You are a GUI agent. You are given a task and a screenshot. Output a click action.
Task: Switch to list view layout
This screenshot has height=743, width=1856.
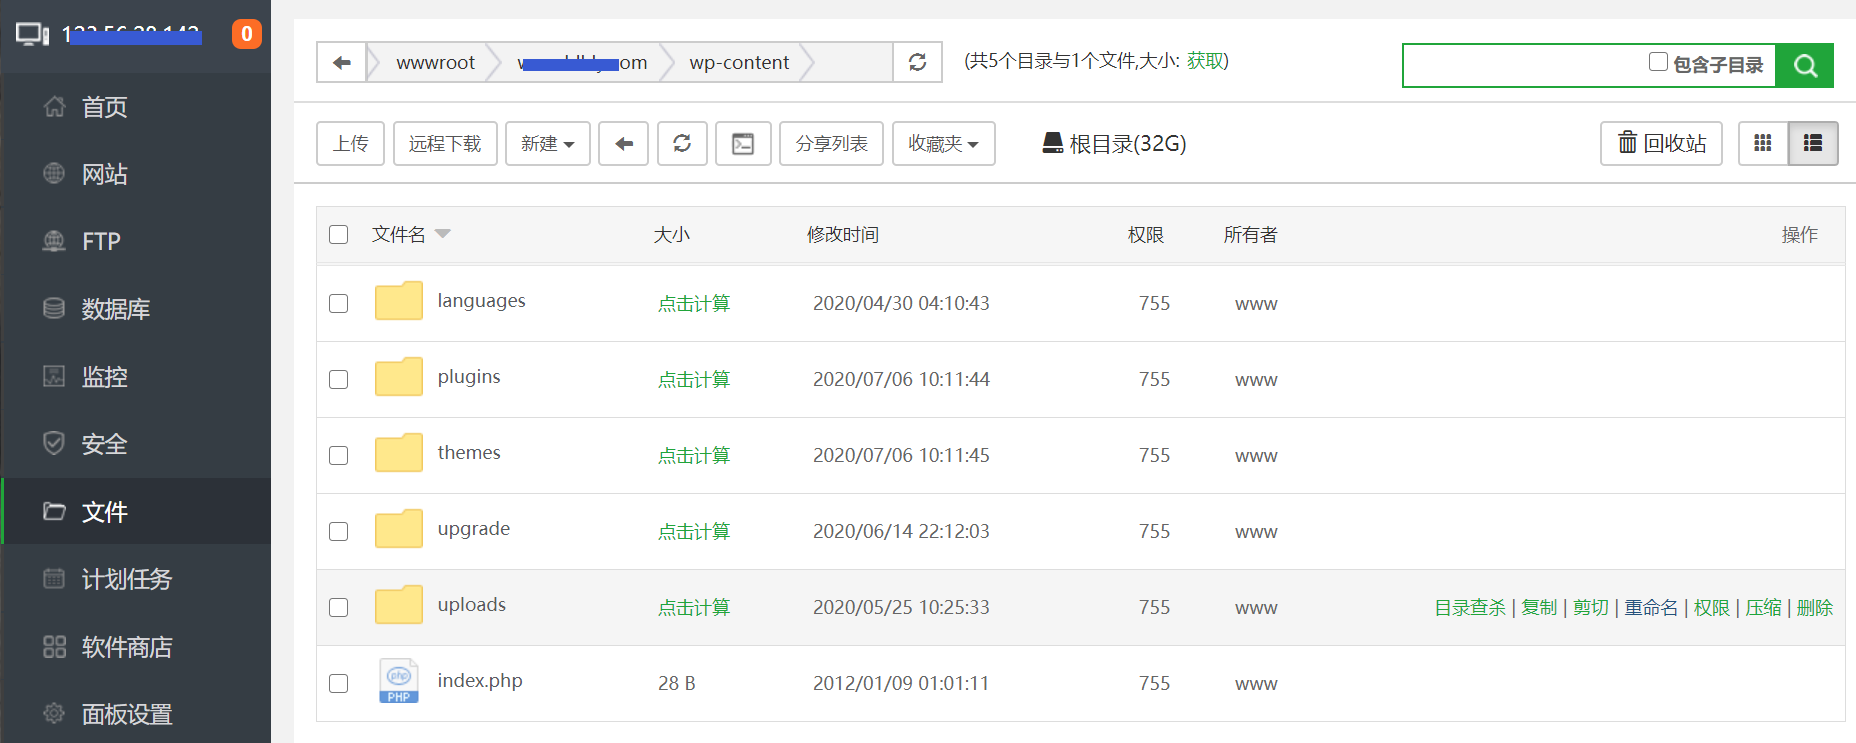pyautogui.click(x=1813, y=144)
